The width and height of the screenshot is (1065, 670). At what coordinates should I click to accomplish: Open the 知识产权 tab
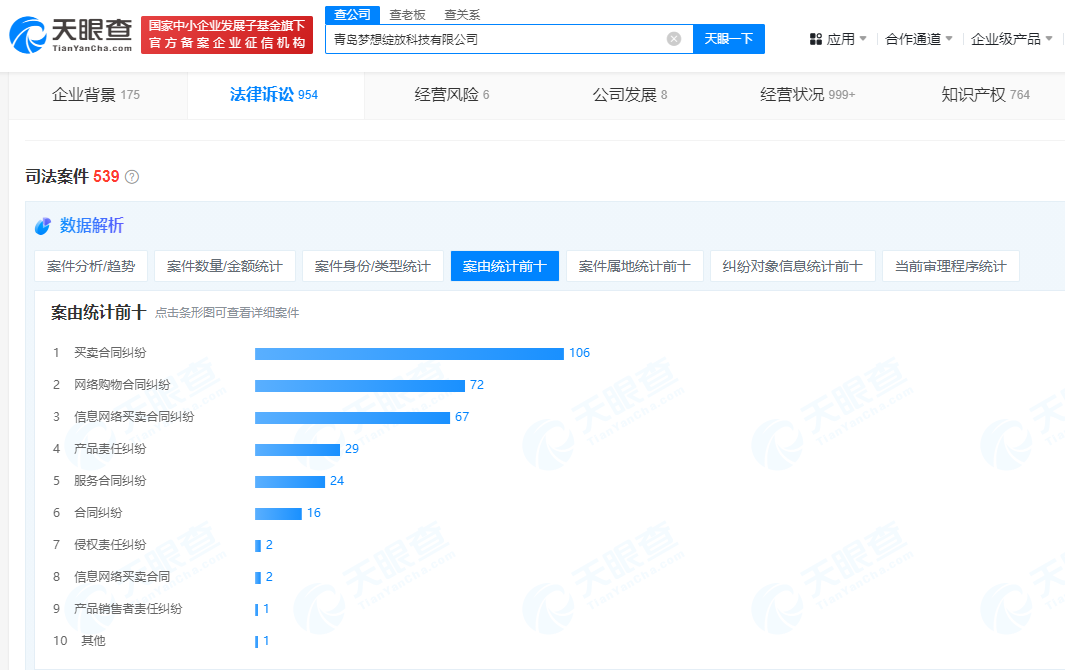(985, 95)
